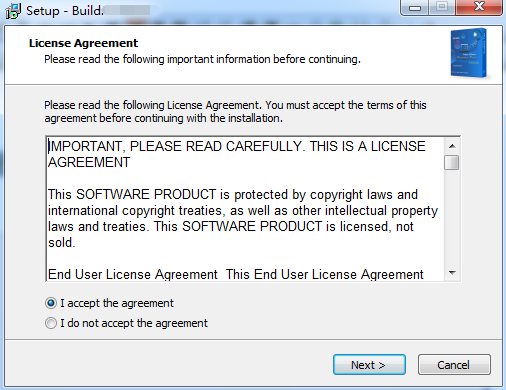506x390 pixels.
Task: Click the "License Agreement" bold heading
Action: 83,43
